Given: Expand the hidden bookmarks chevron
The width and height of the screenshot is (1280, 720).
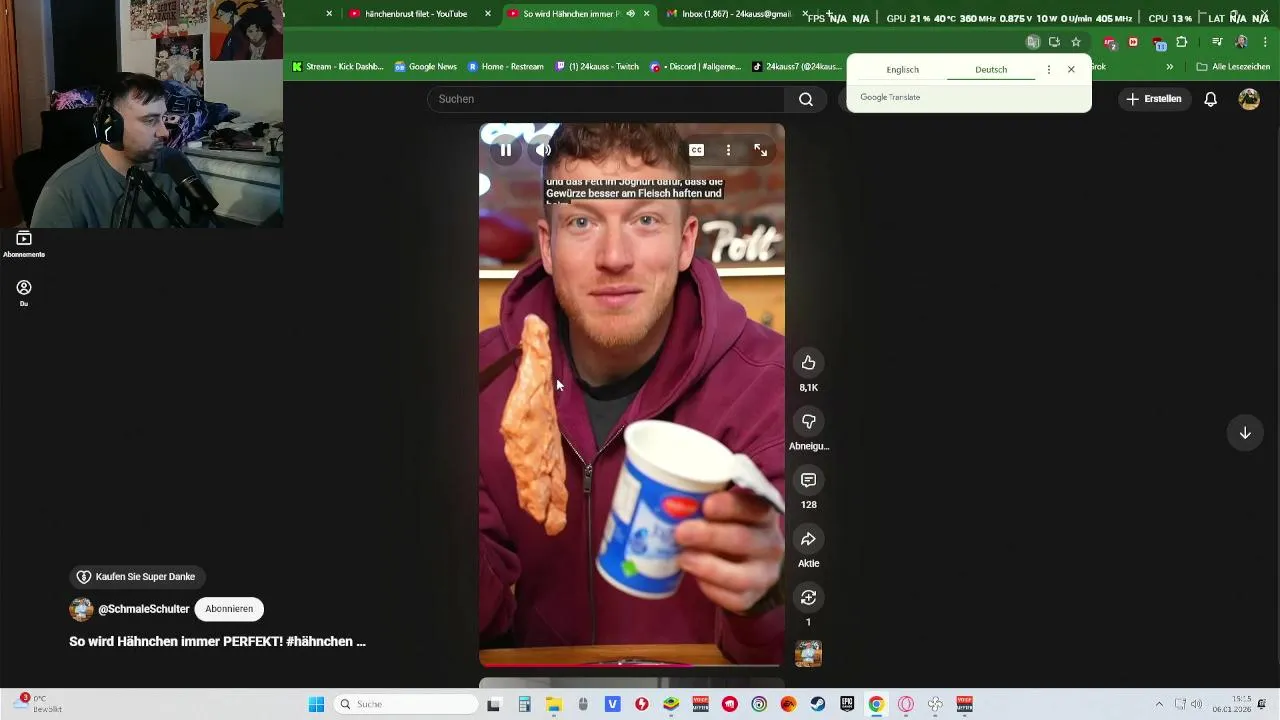Looking at the screenshot, I should 1169,67.
